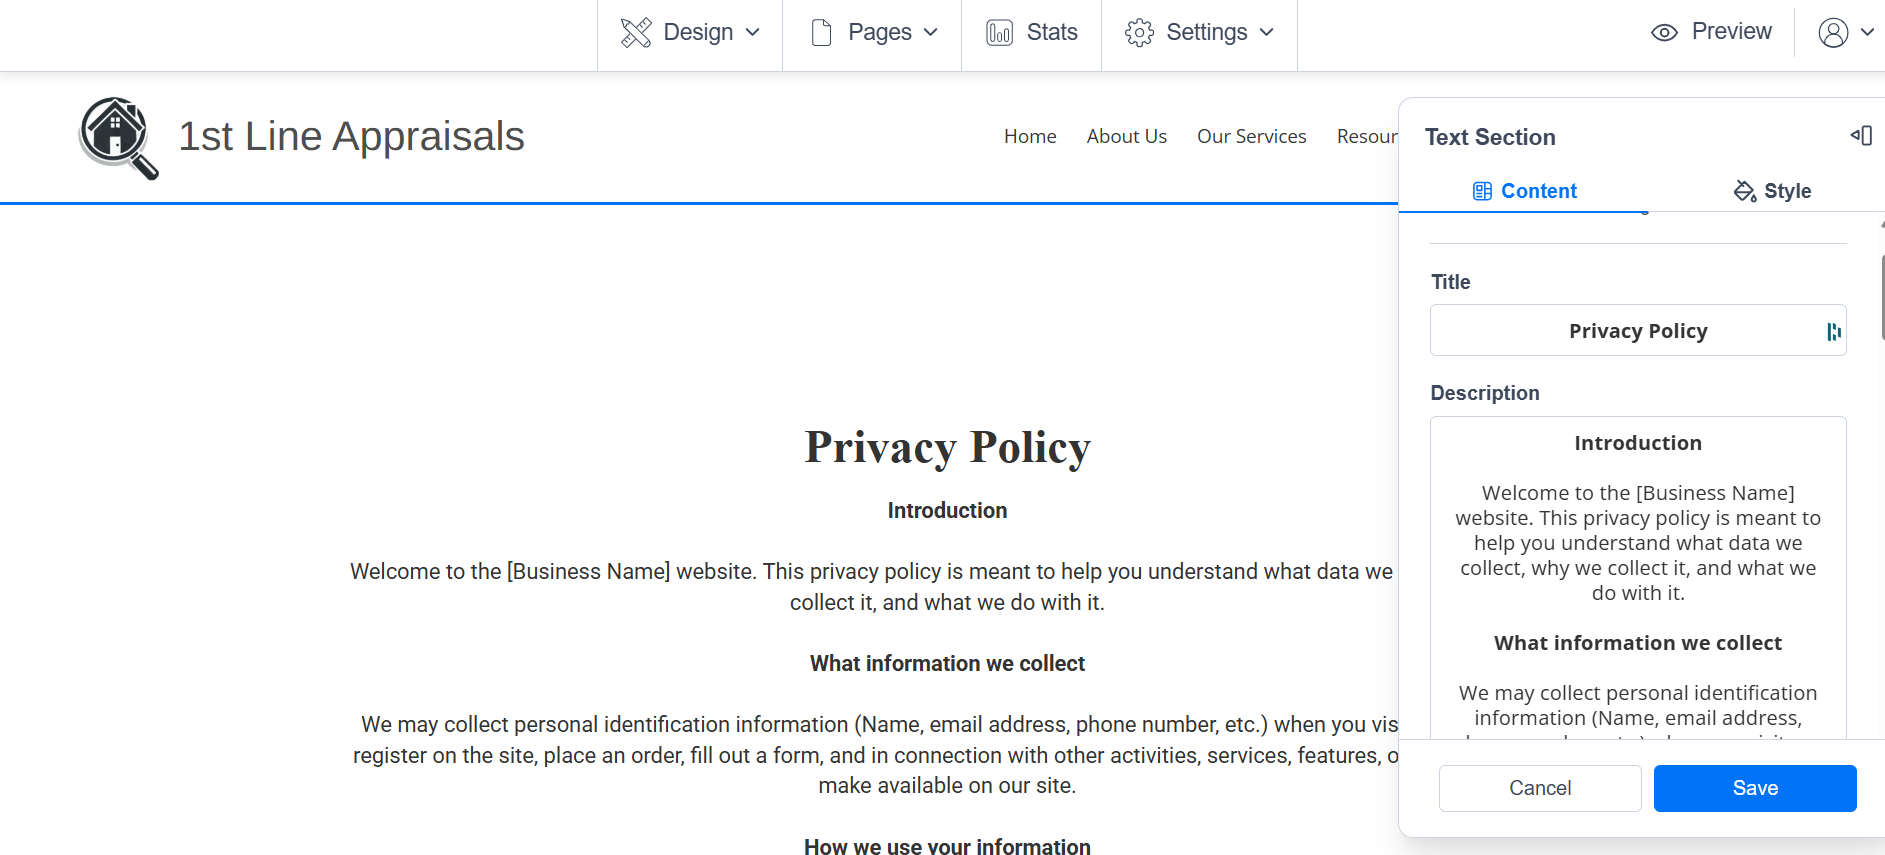Click the Title field label

coord(1450,282)
